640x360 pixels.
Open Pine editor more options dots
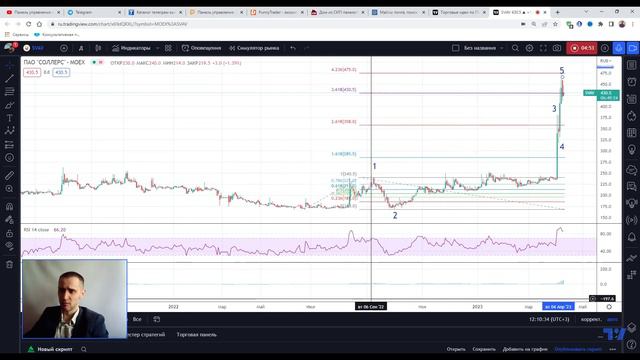click(x=613, y=349)
